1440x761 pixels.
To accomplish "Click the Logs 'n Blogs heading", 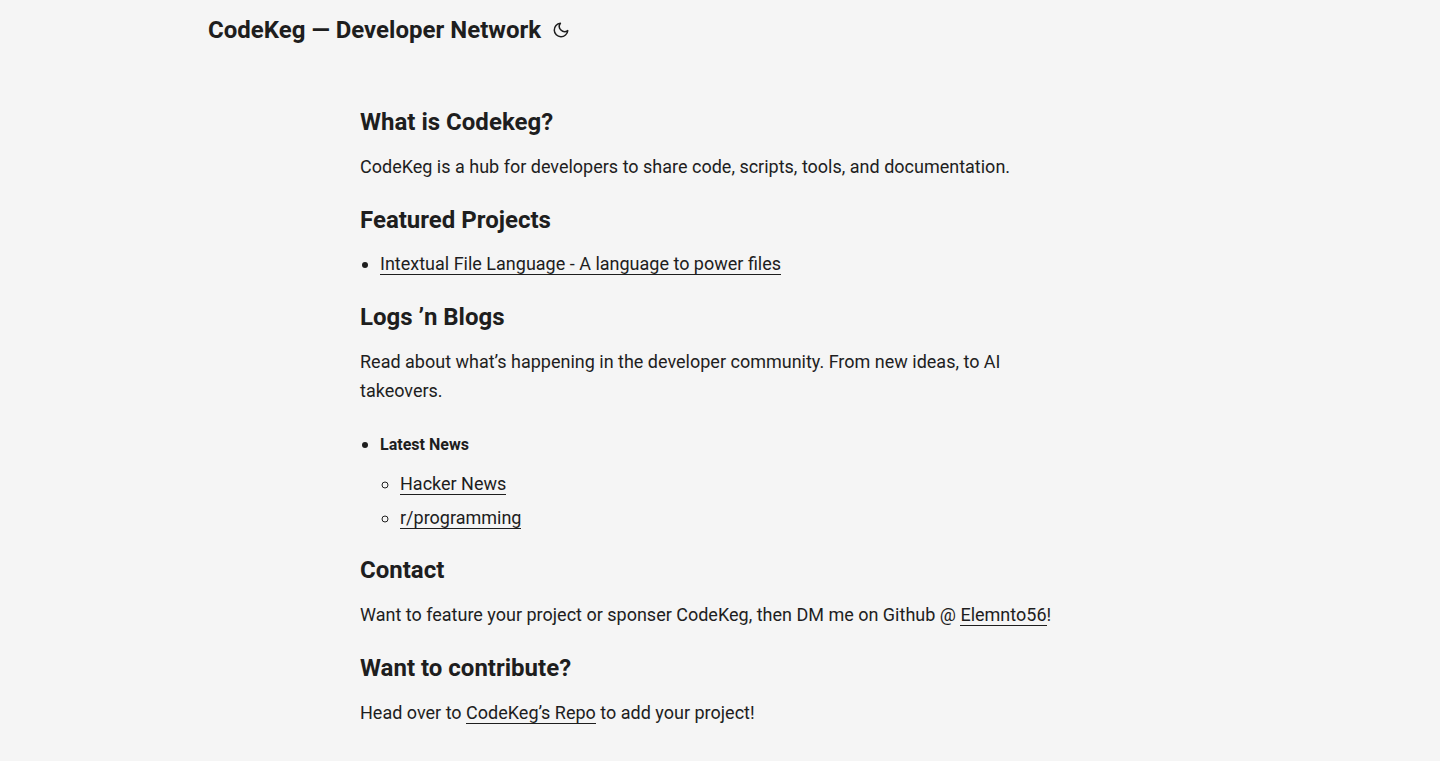I will (x=432, y=317).
